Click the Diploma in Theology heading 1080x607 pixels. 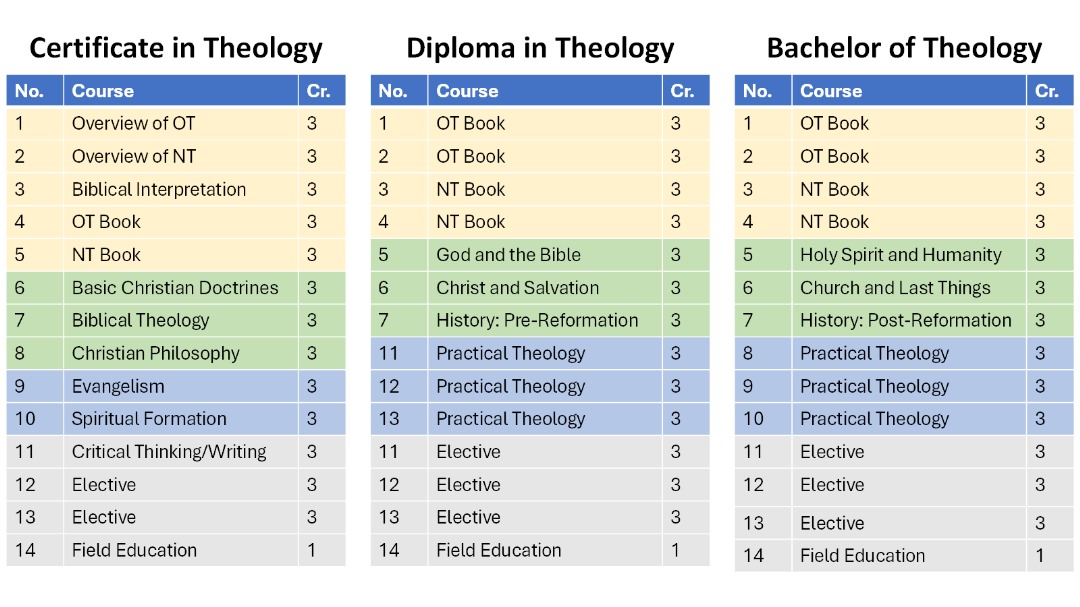coord(540,48)
